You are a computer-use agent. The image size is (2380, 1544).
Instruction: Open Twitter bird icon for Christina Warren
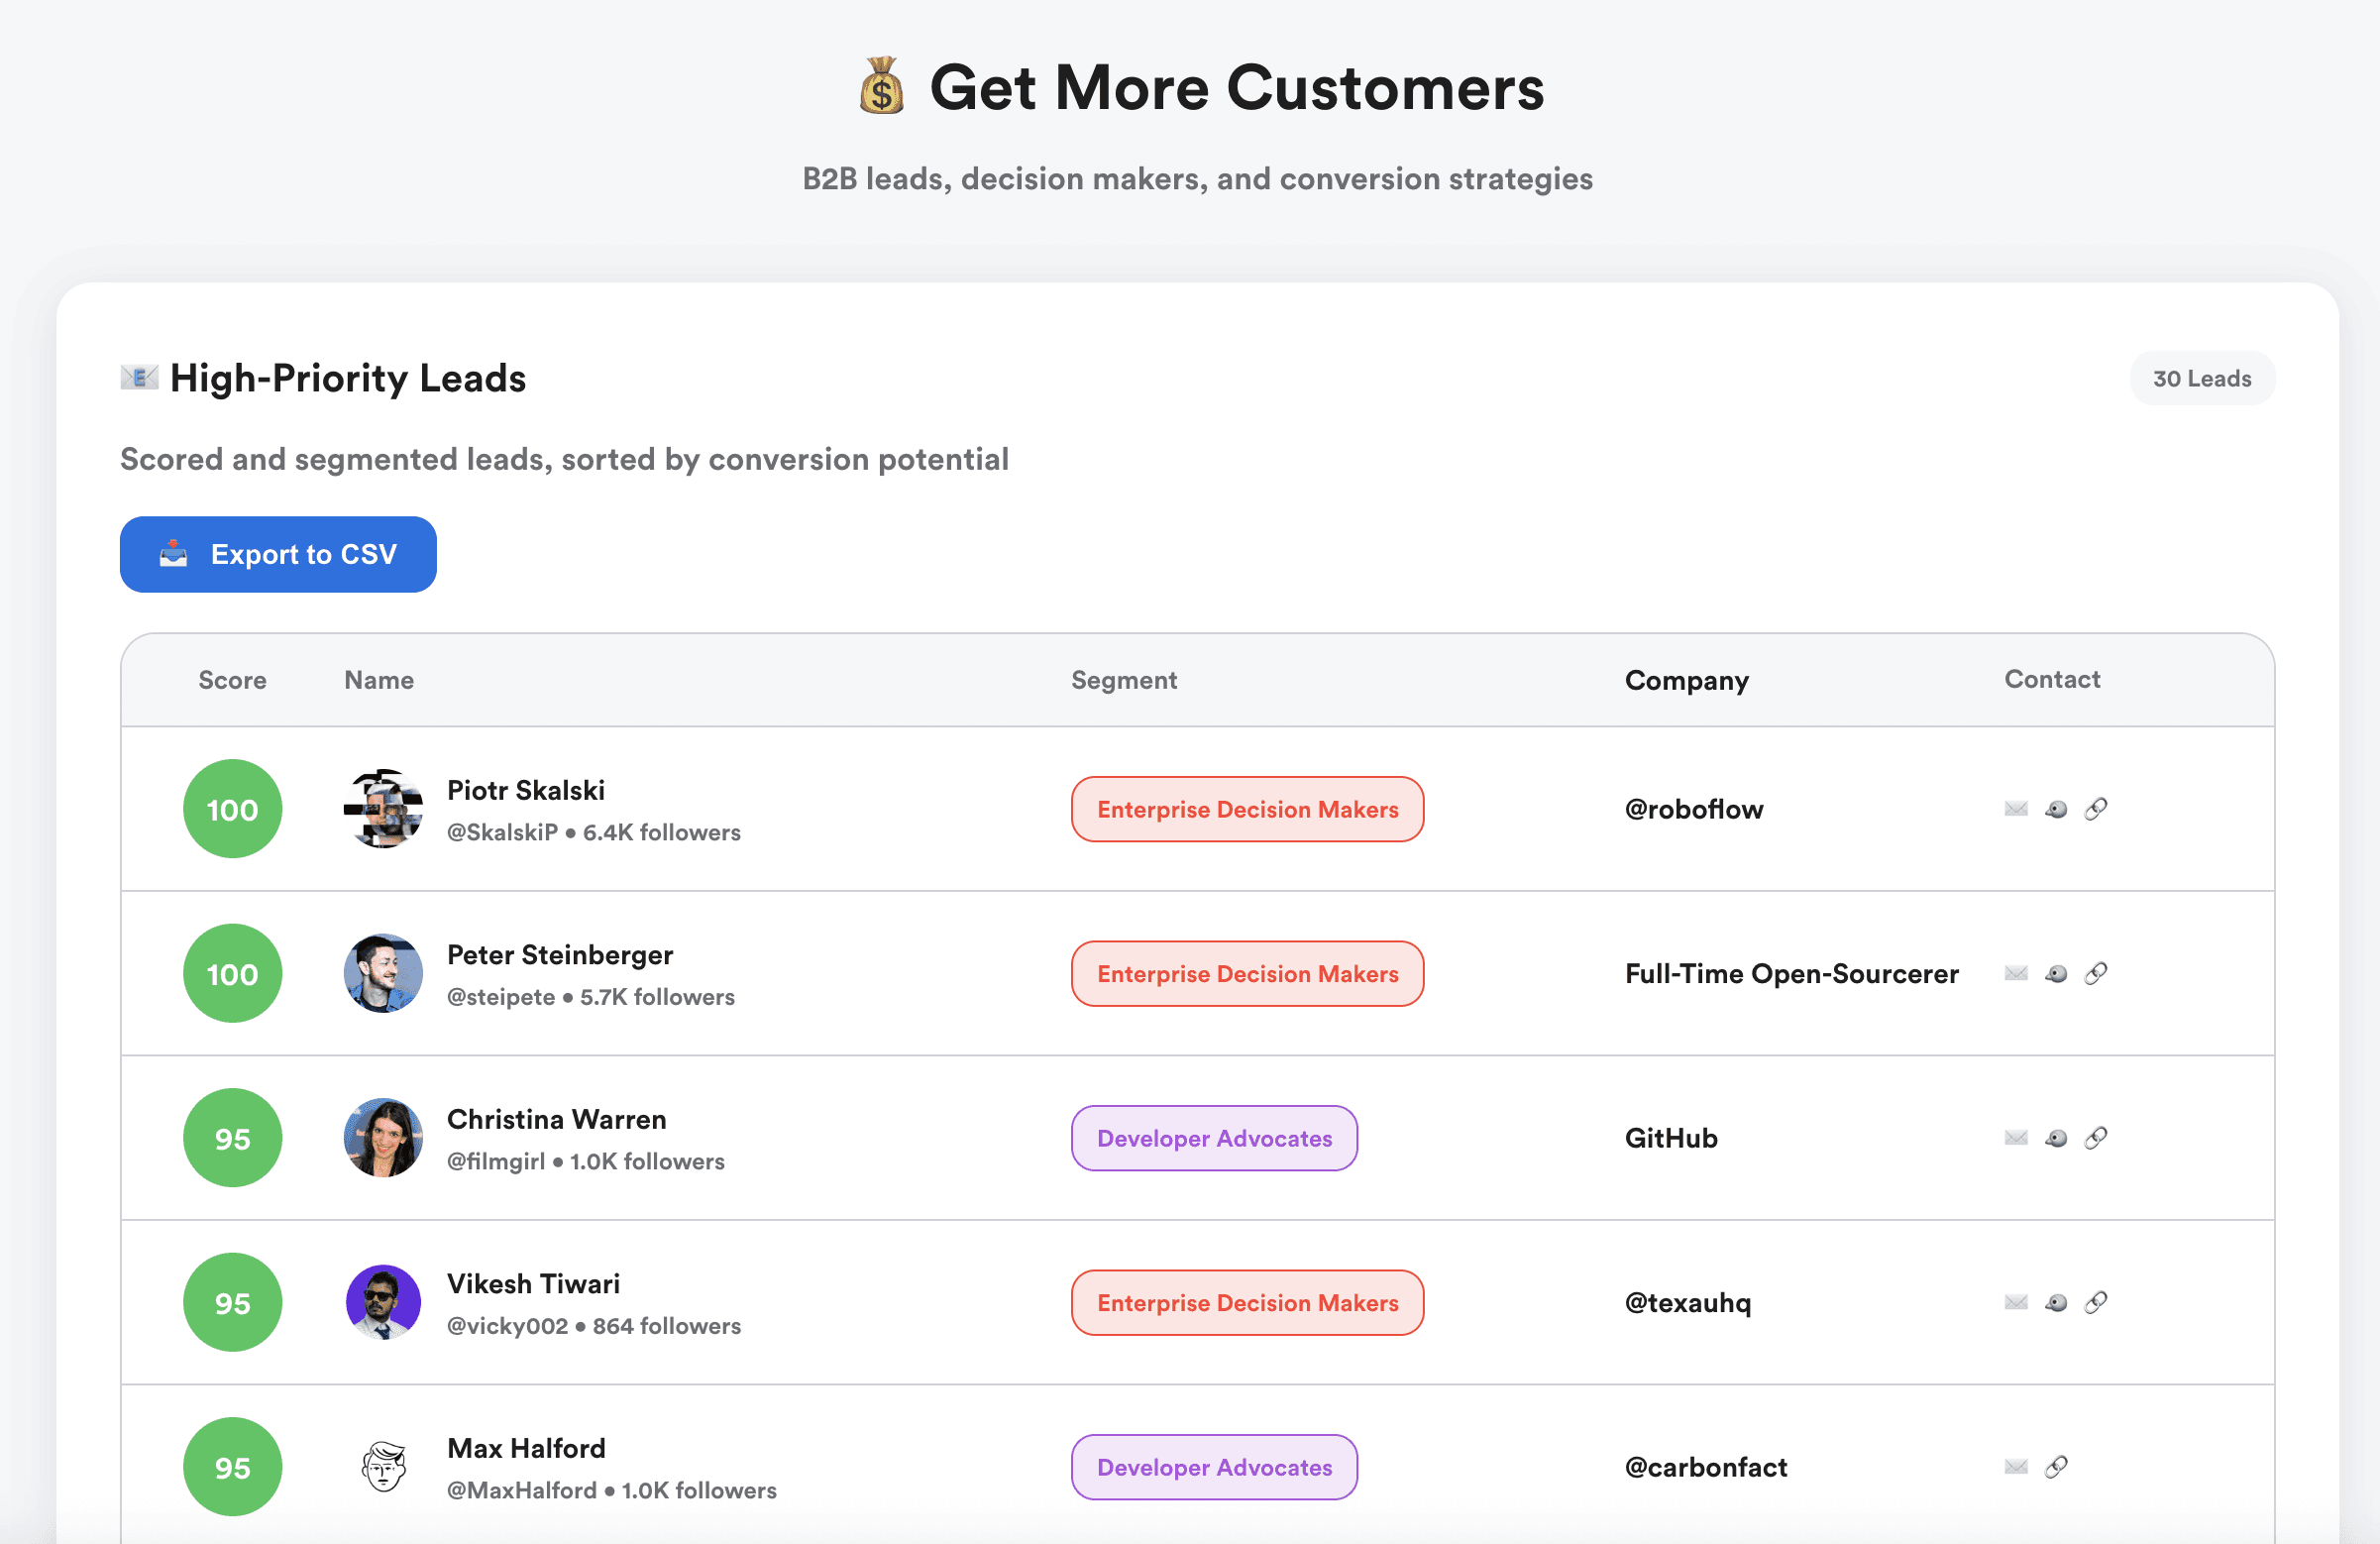click(x=2056, y=1138)
